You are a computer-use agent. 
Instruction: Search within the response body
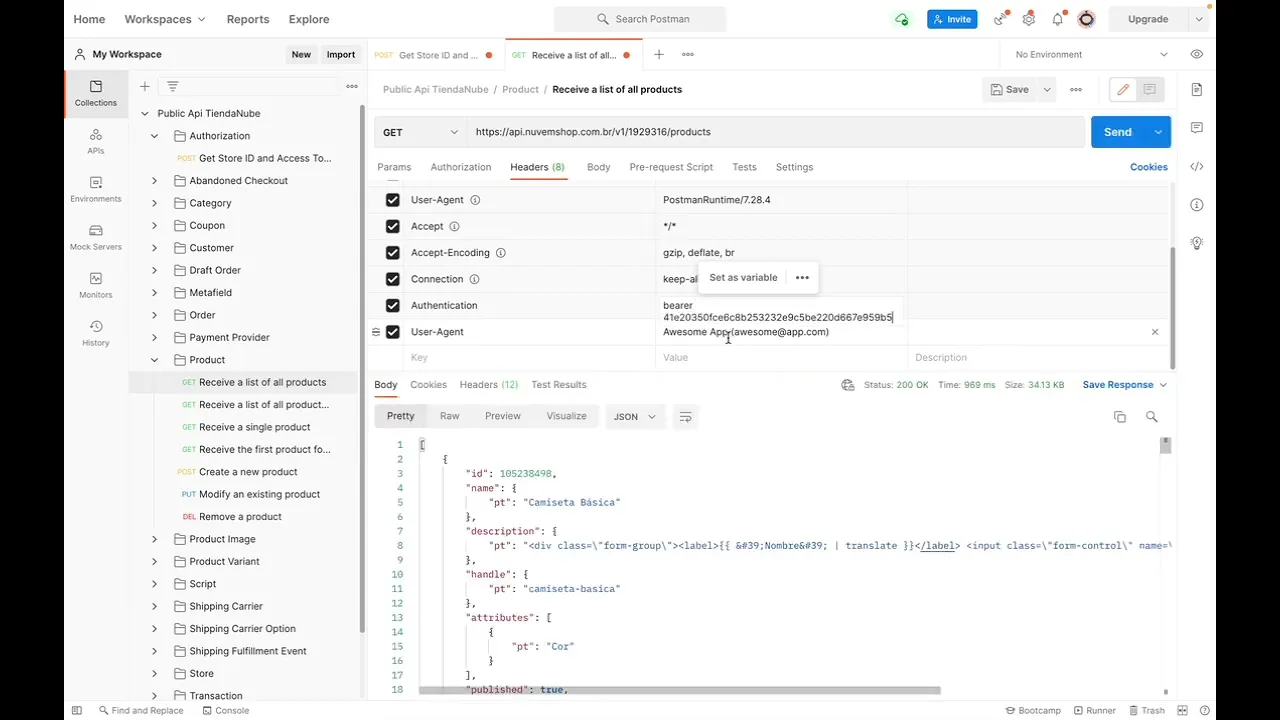pyautogui.click(x=1152, y=417)
